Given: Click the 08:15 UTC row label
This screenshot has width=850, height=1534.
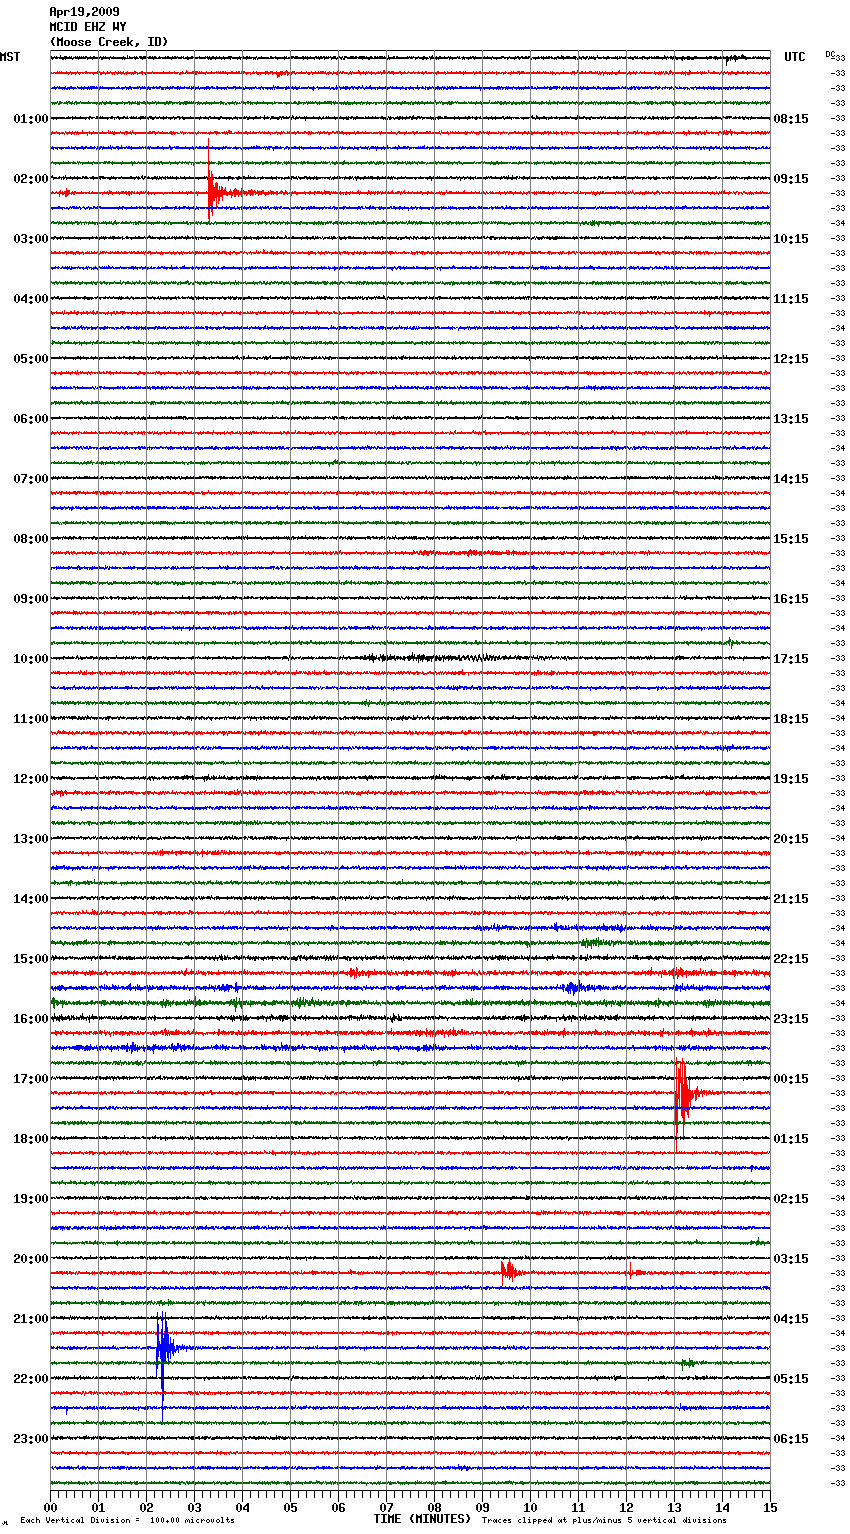Looking at the screenshot, I should tap(791, 119).
